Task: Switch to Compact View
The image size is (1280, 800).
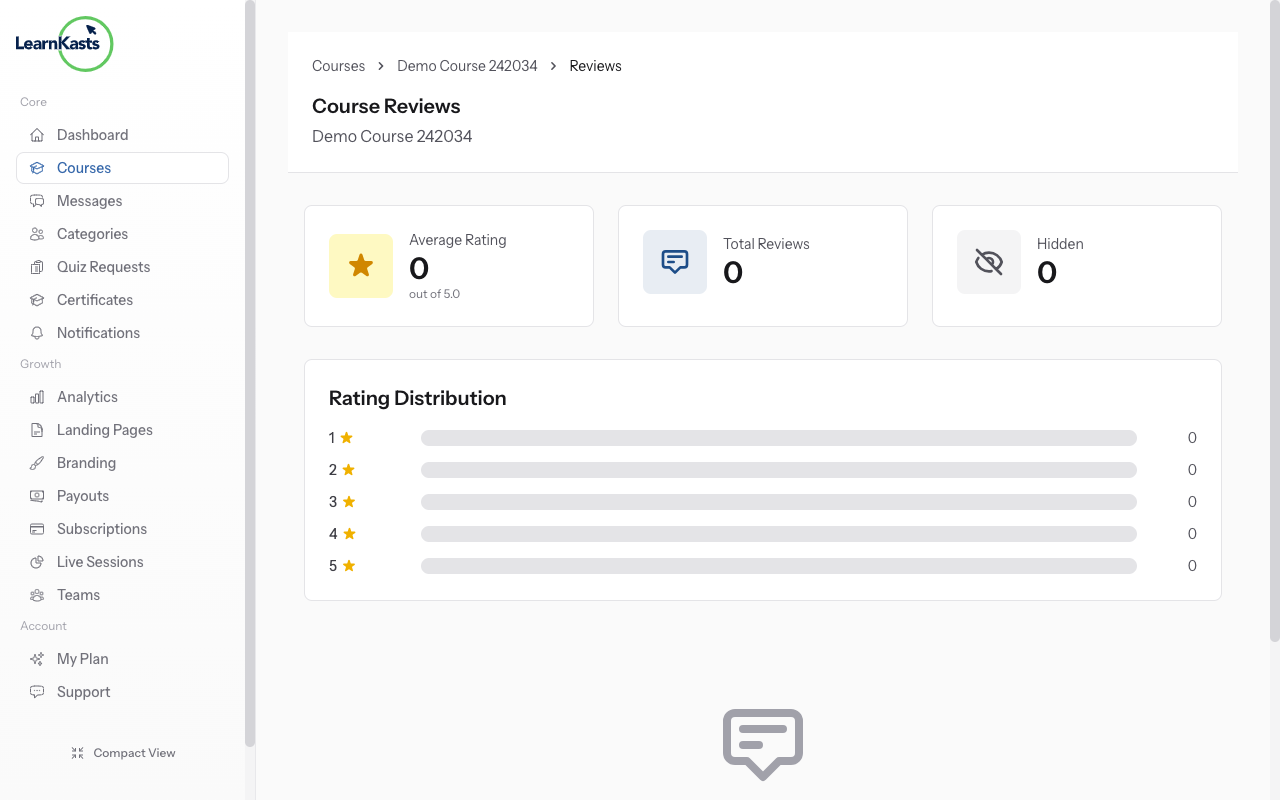Action: [x=123, y=752]
